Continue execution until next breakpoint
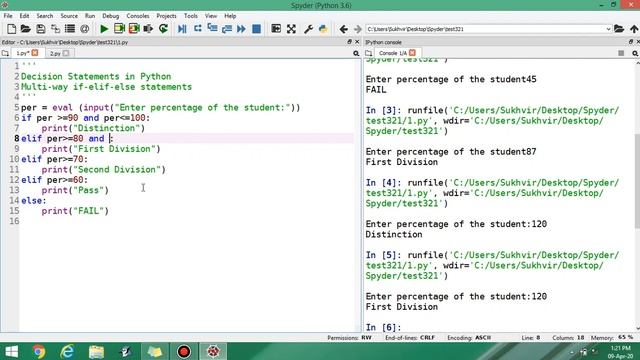This screenshot has height=360, width=640. tap(241, 29)
